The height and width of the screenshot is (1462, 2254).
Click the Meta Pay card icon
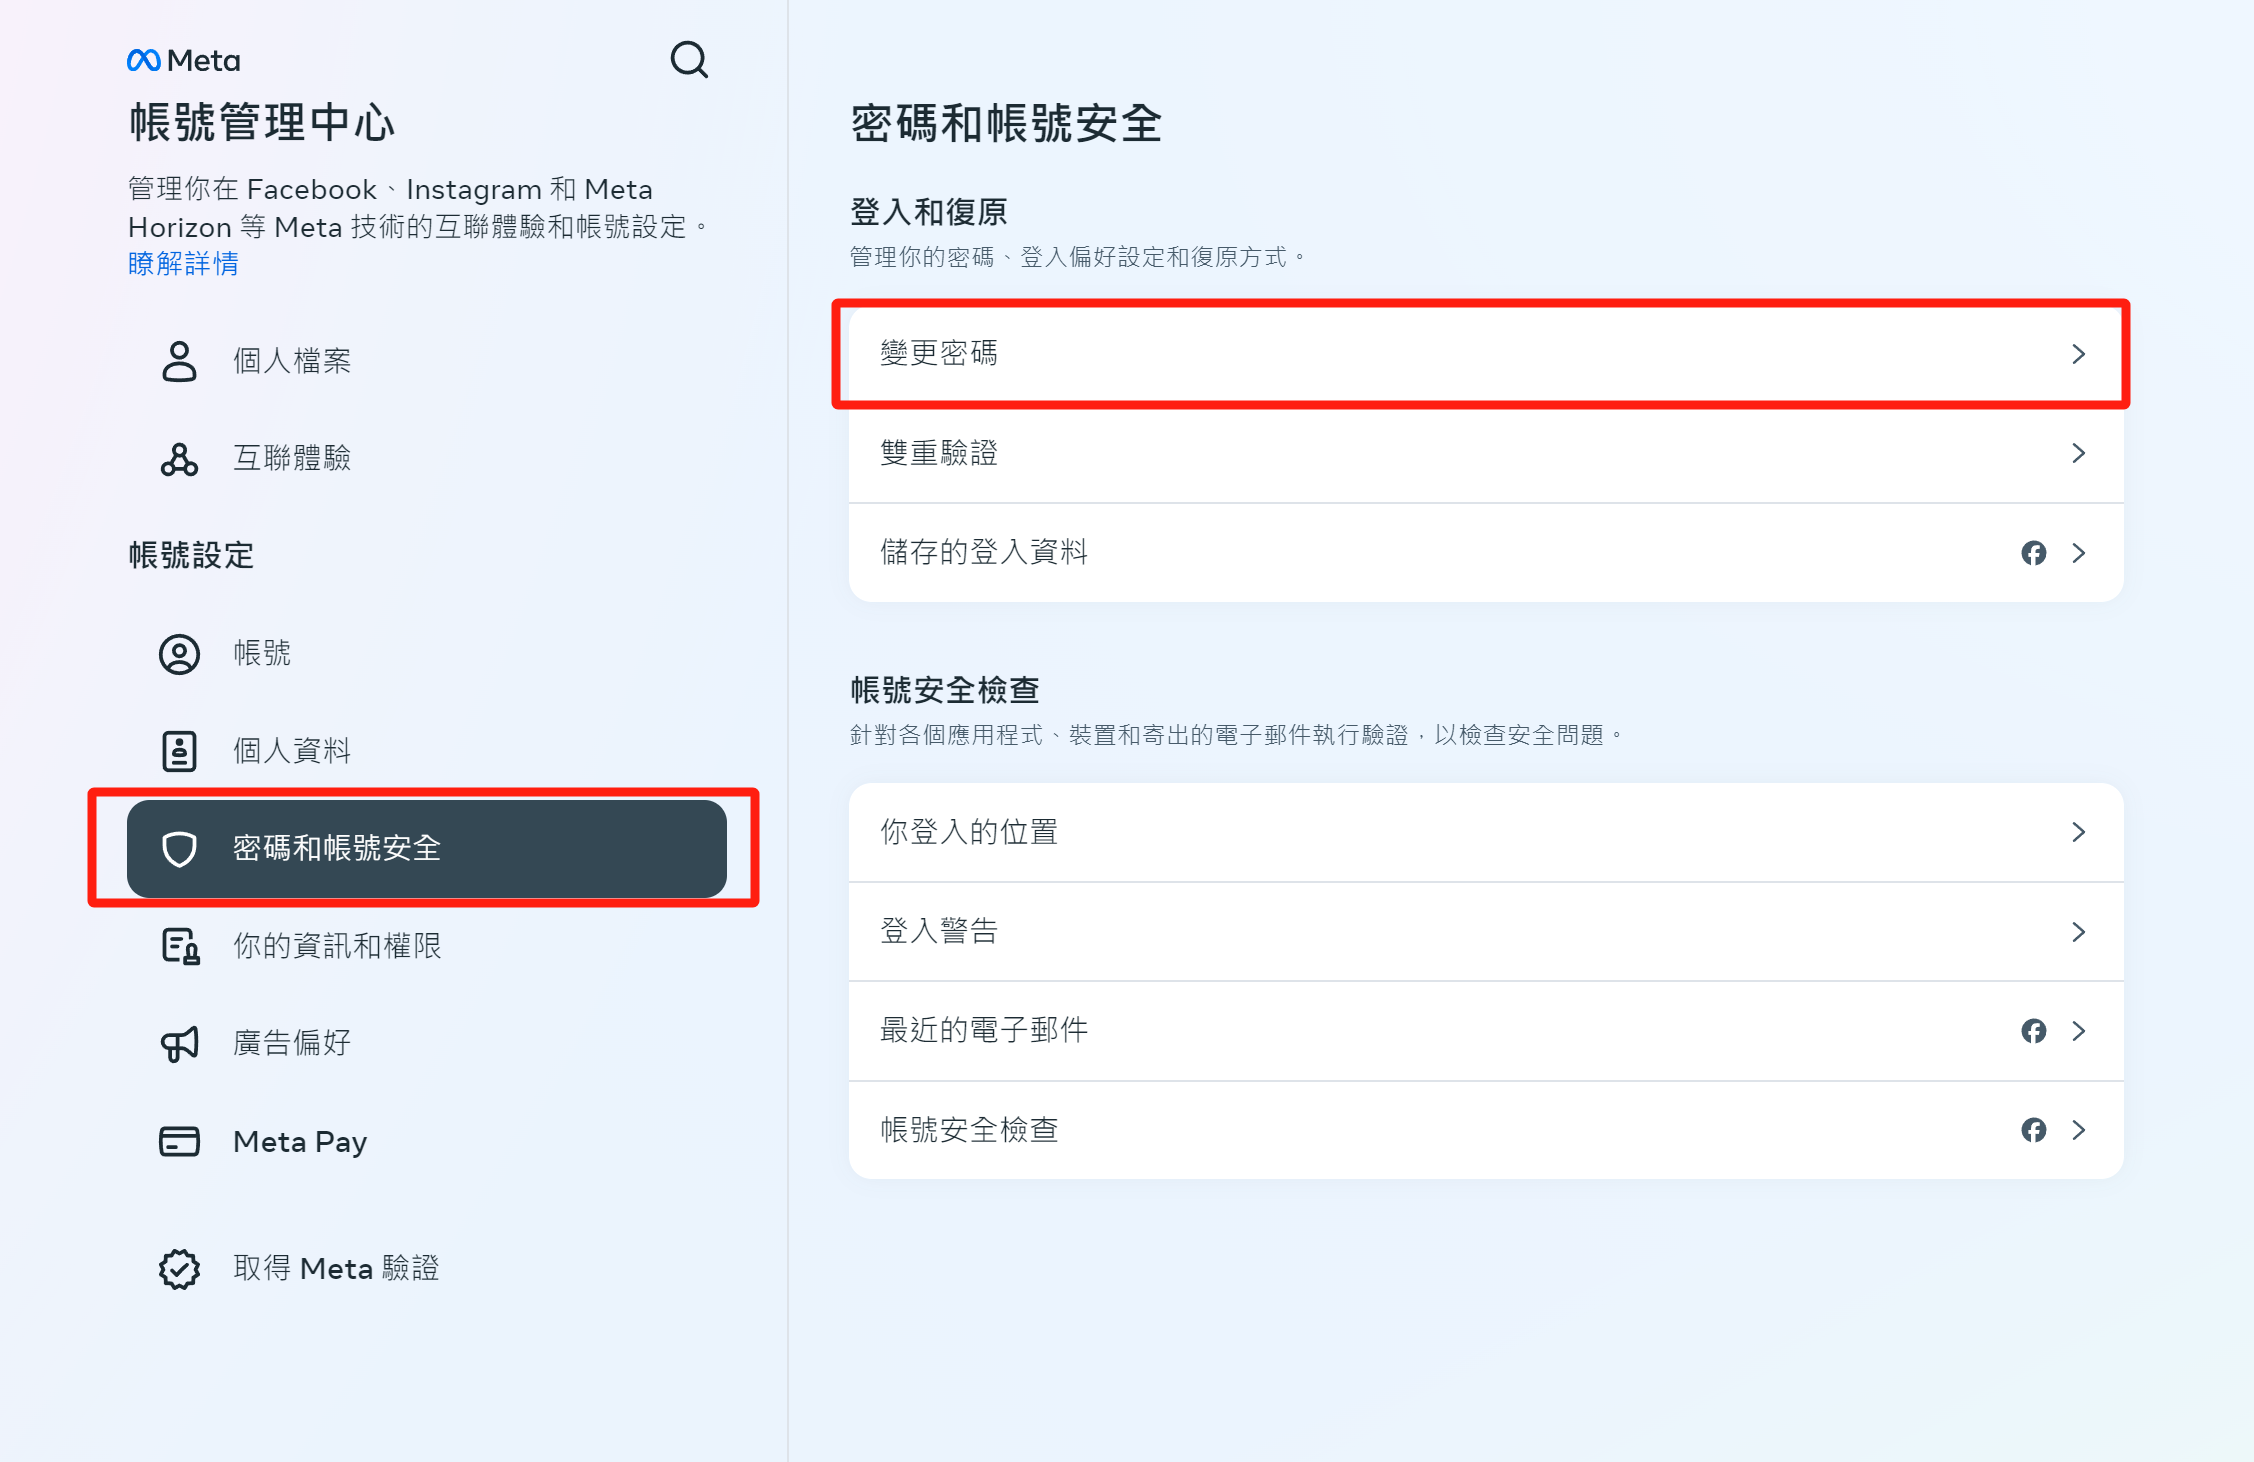[x=179, y=1141]
